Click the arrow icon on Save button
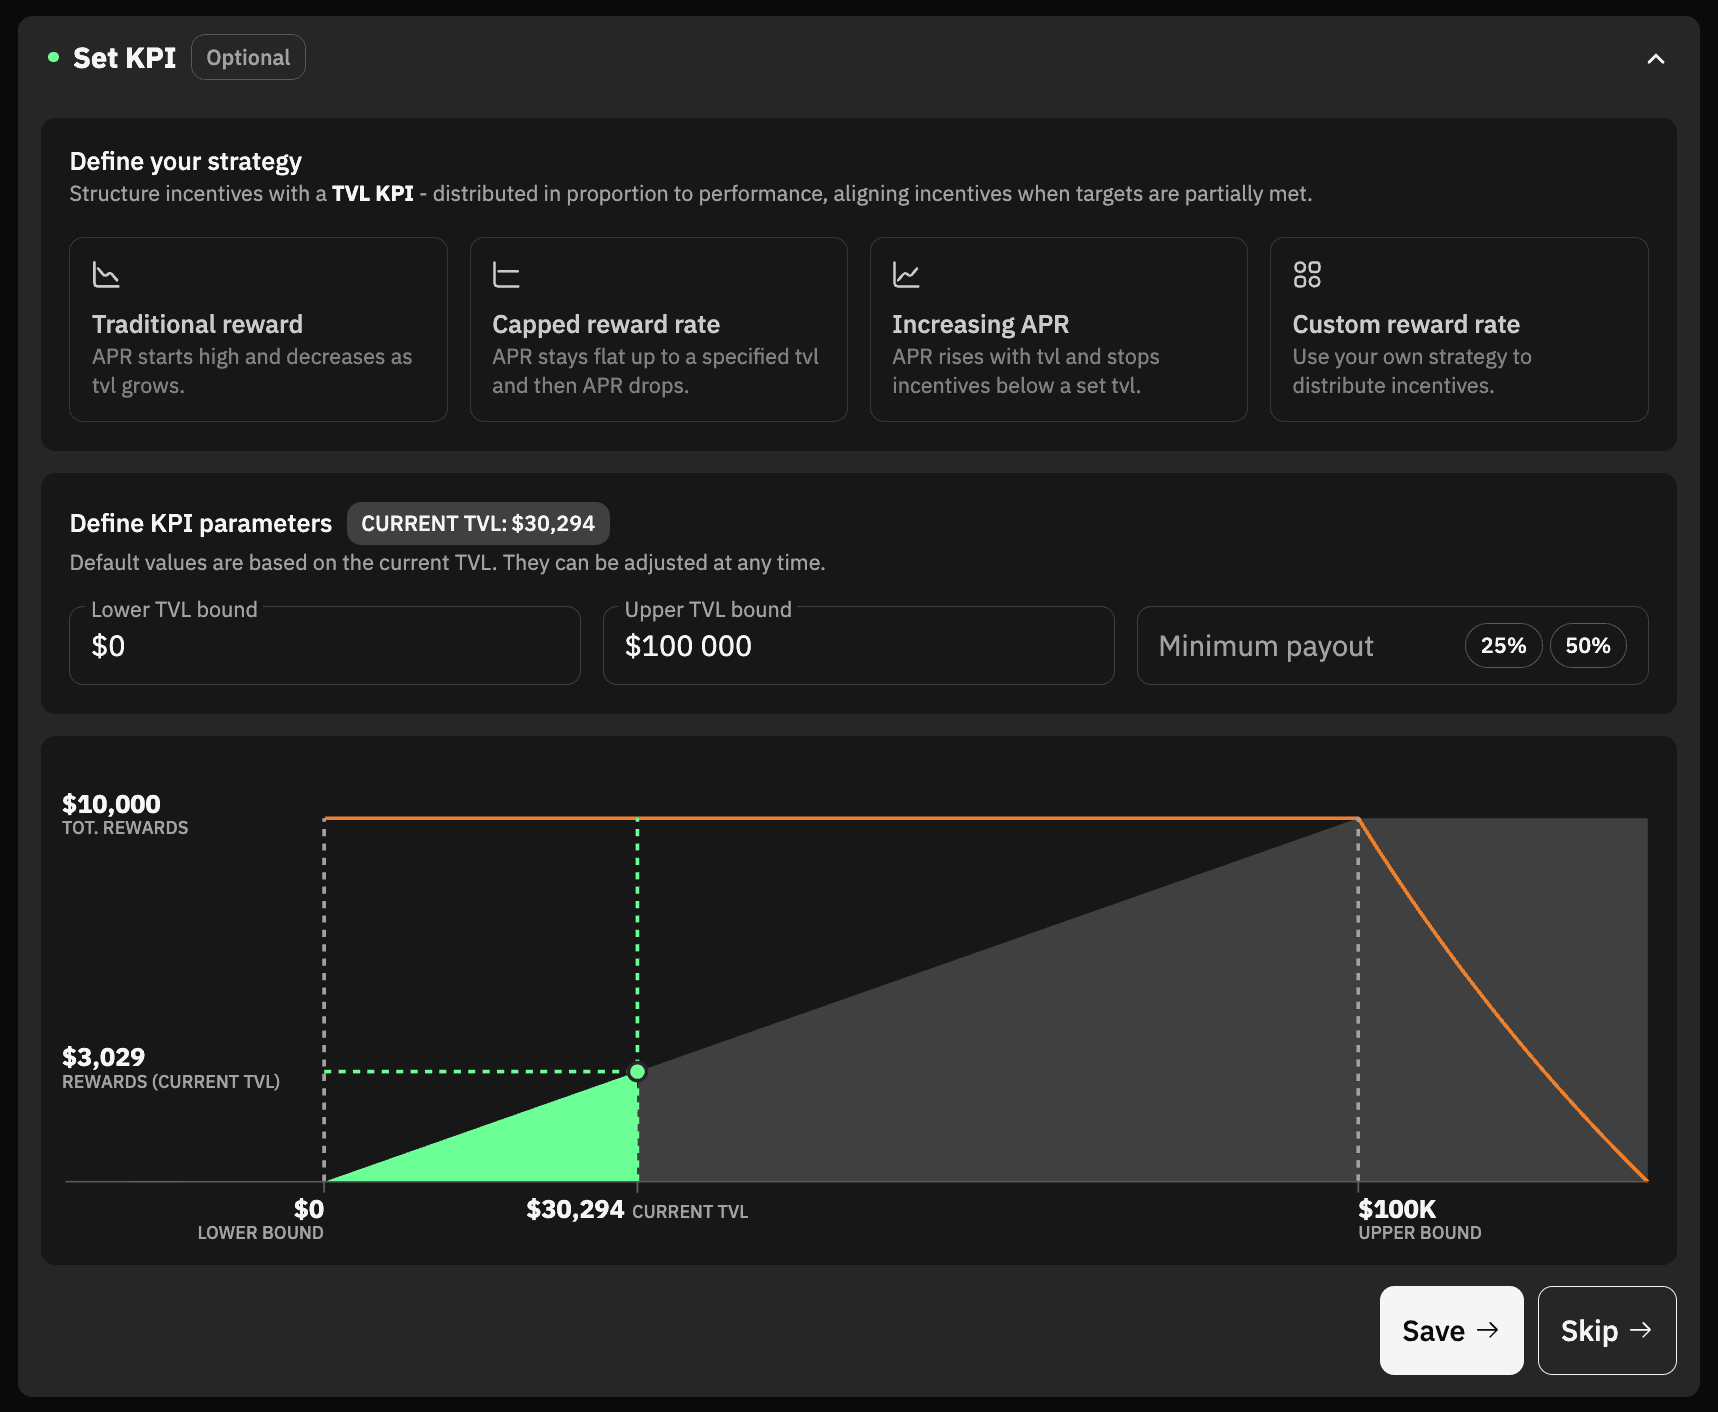 [x=1488, y=1330]
